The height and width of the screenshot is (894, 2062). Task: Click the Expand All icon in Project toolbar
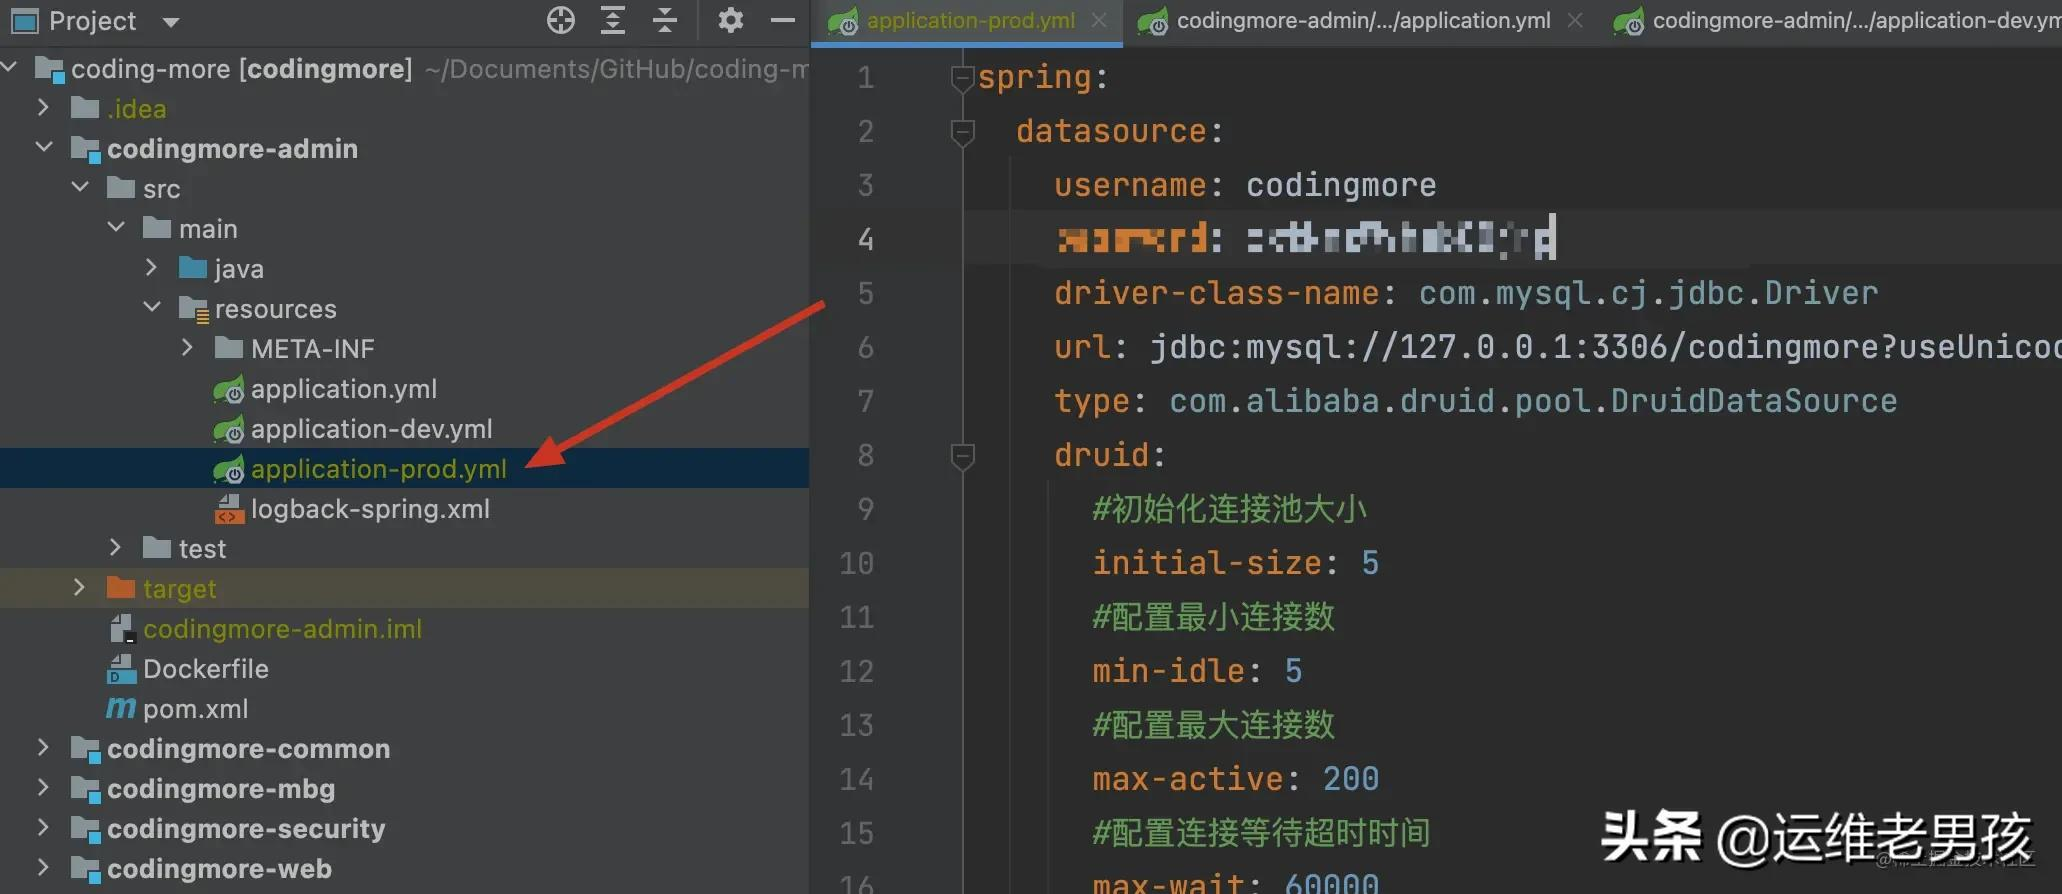[613, 20]
